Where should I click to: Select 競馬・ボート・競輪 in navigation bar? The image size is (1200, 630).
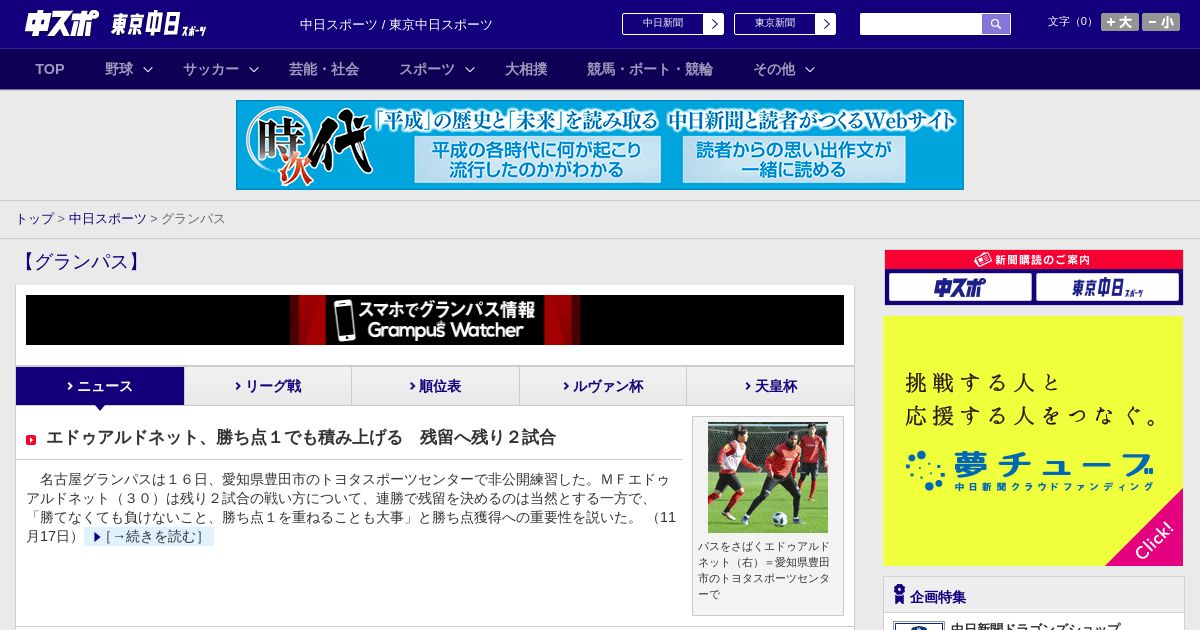click(650, 69)
